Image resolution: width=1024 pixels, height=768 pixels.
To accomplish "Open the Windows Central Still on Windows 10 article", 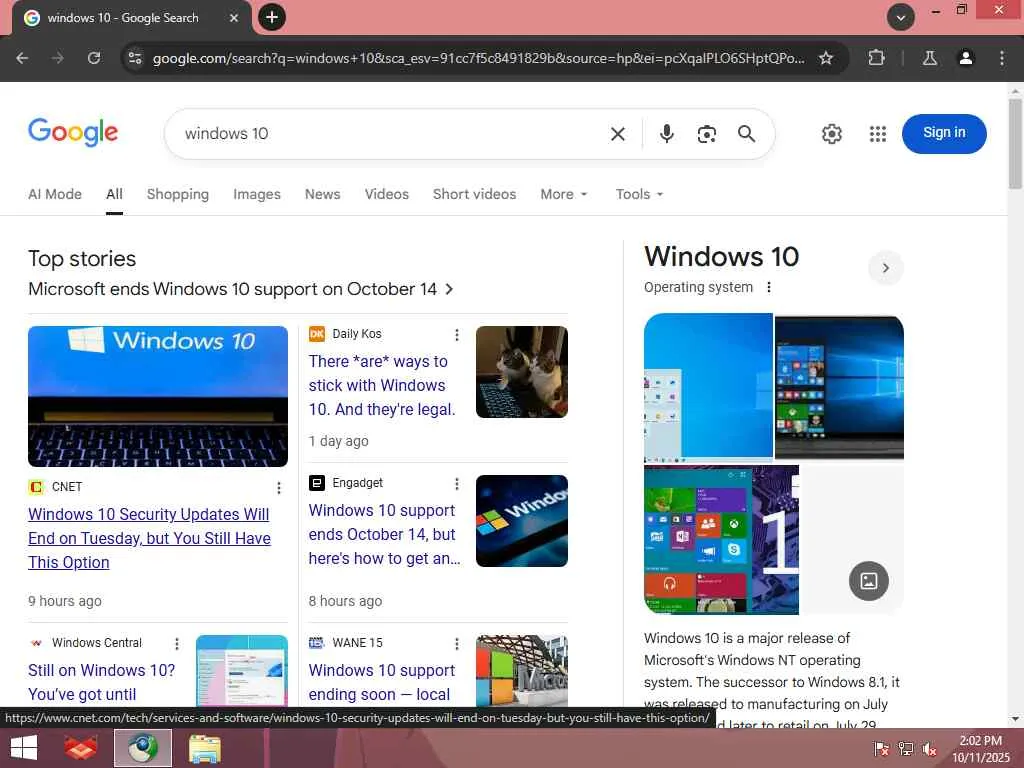I will [102, 682].
